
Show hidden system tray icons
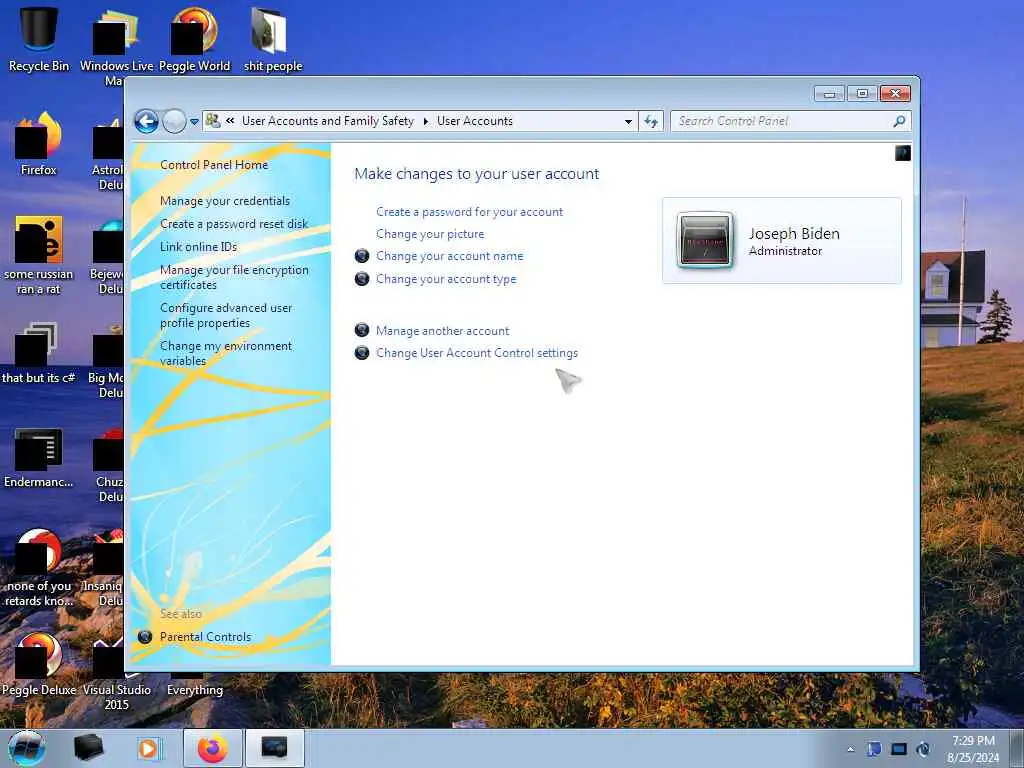tap(850, 749)
